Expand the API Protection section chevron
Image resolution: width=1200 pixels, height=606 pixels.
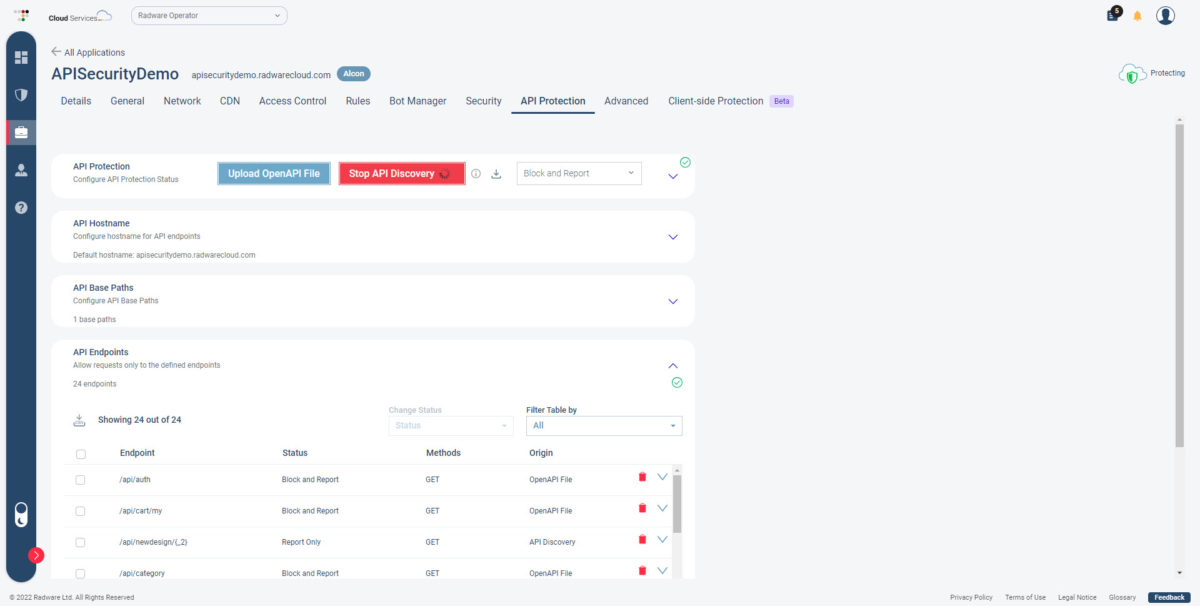(x=673, y=177)
